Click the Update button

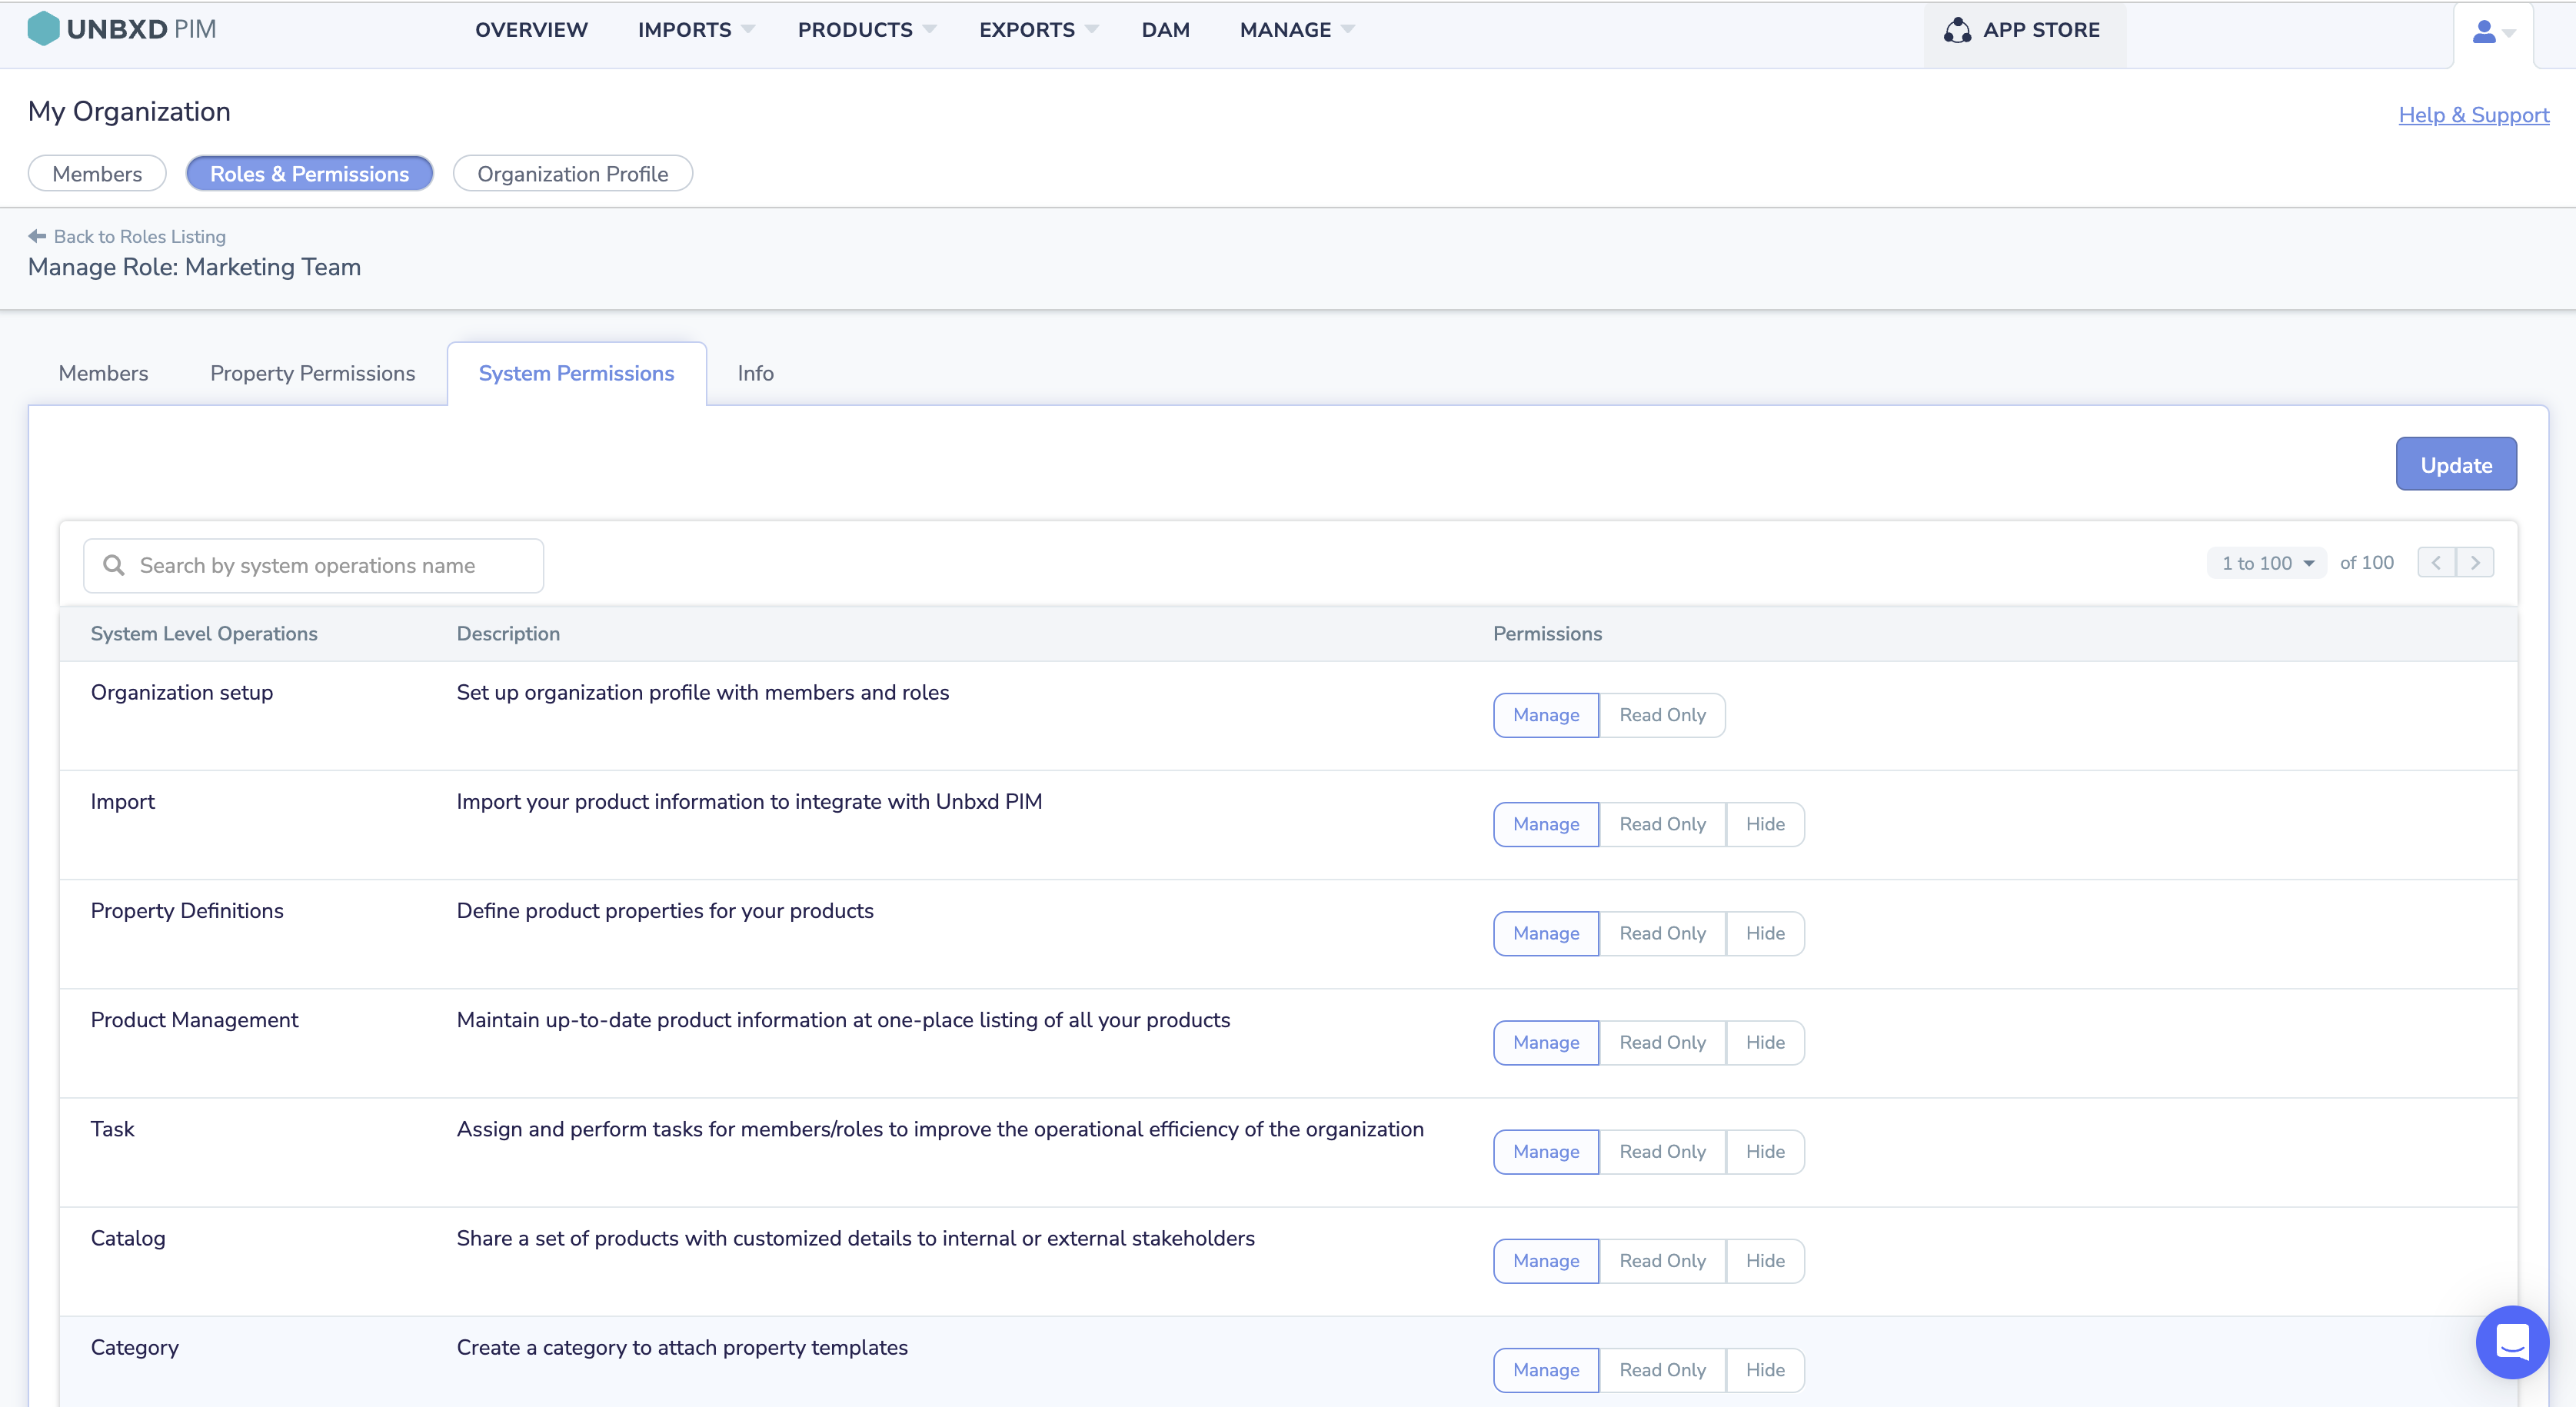pos(2455,465)
